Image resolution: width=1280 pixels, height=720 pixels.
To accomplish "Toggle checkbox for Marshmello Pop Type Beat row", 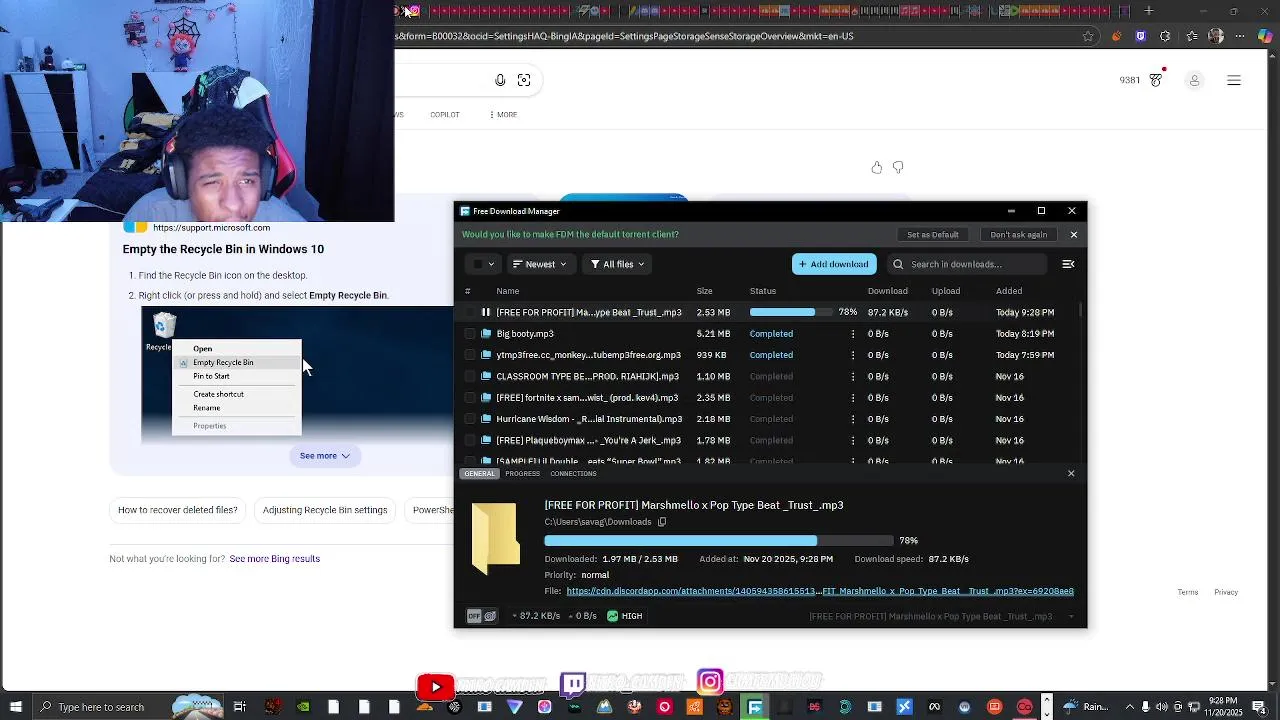I will click(471, 312).
